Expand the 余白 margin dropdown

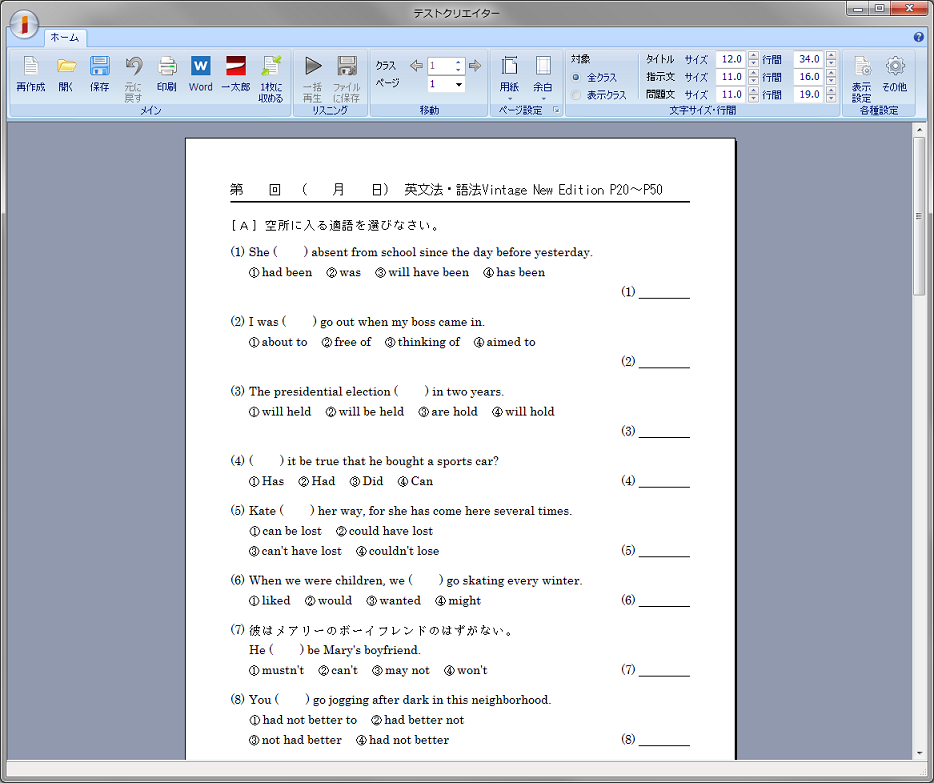(x=543, y=78)
